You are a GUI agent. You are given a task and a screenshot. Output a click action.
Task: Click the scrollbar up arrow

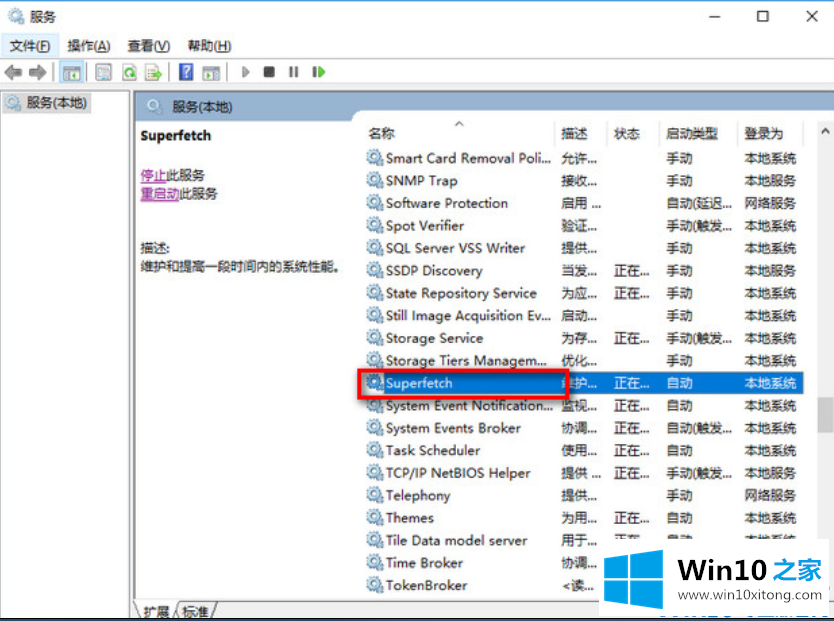(825, 131)
